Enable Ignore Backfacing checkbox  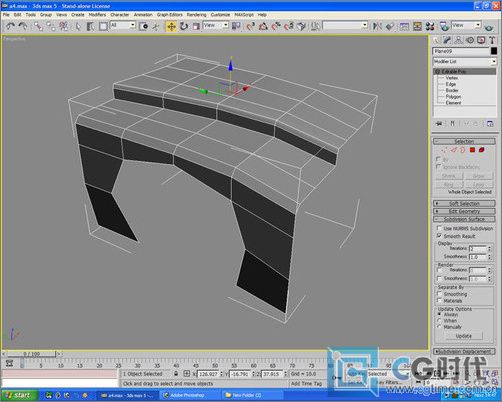(x=439, y=166)
